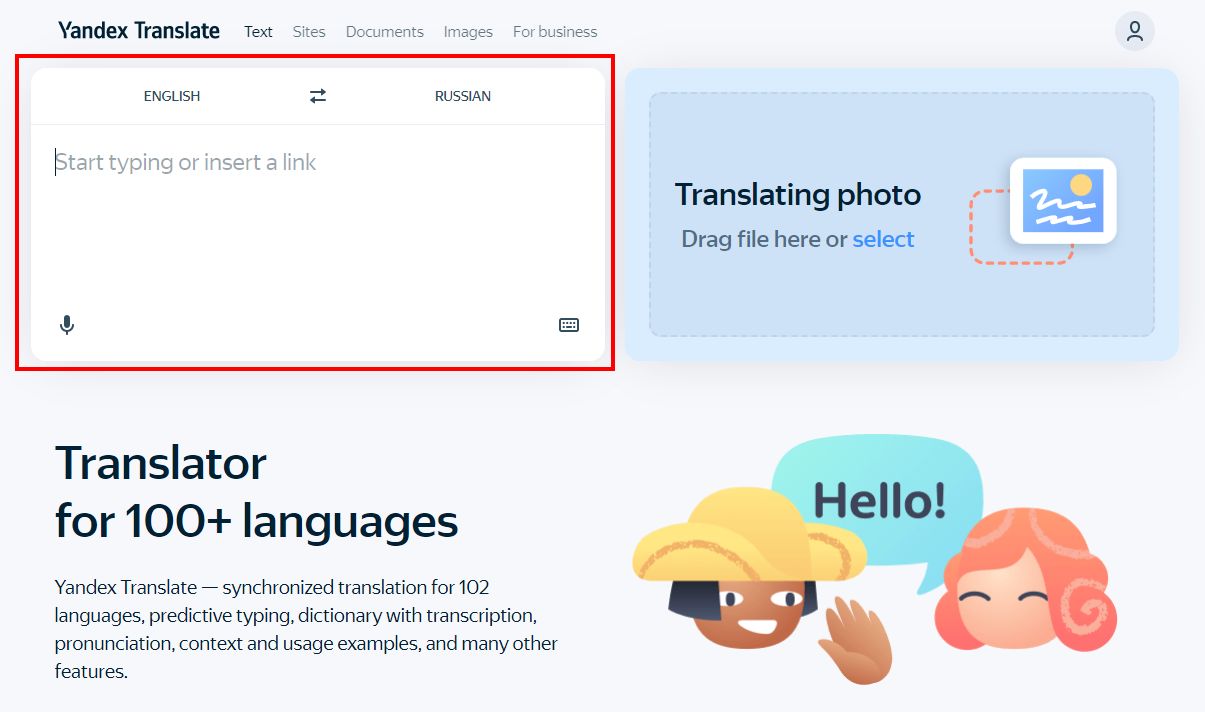This screenshot has width=1205, height=712.
Task: Switch to the Sites tab
Action: tap(309, 32)
